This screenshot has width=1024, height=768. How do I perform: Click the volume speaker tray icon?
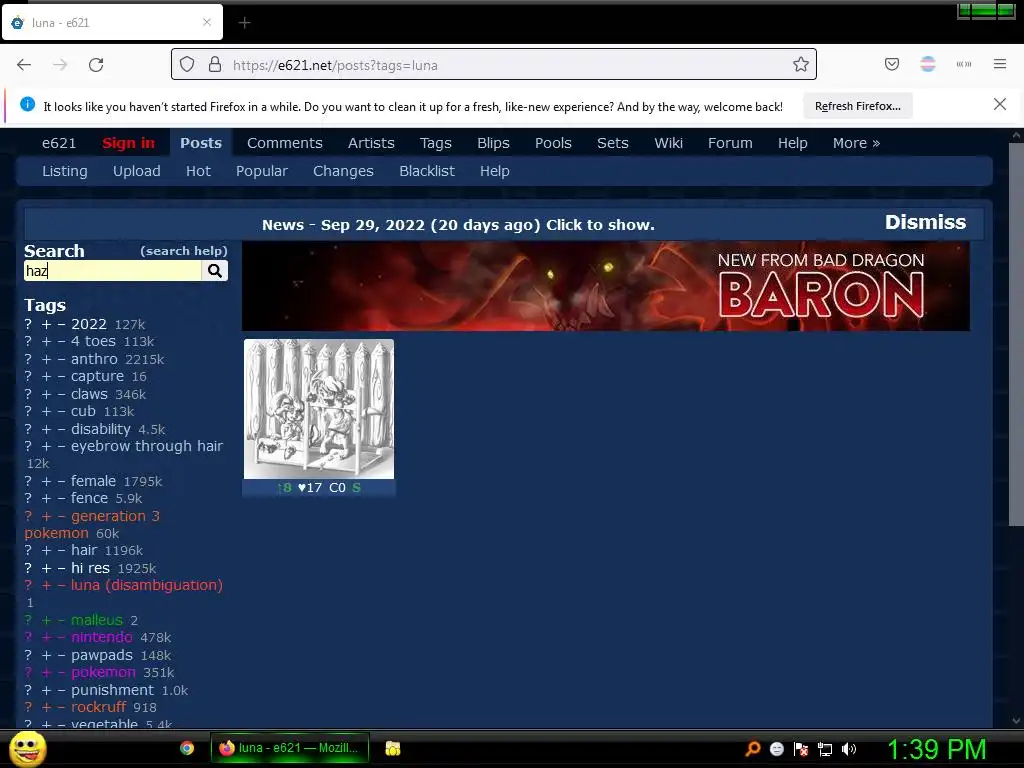pyautogui.click(x=849, y=749)
